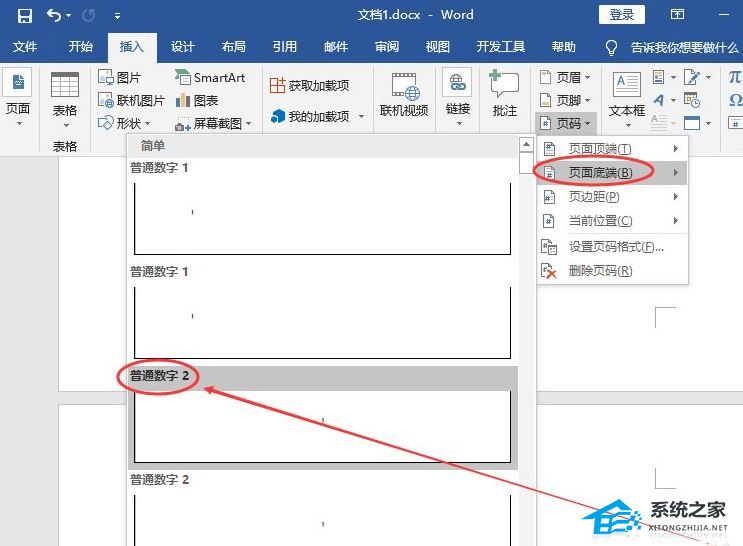The image size is (743, 546).
Task: Open the ribbon display options icon
Action: pos(677,15)
